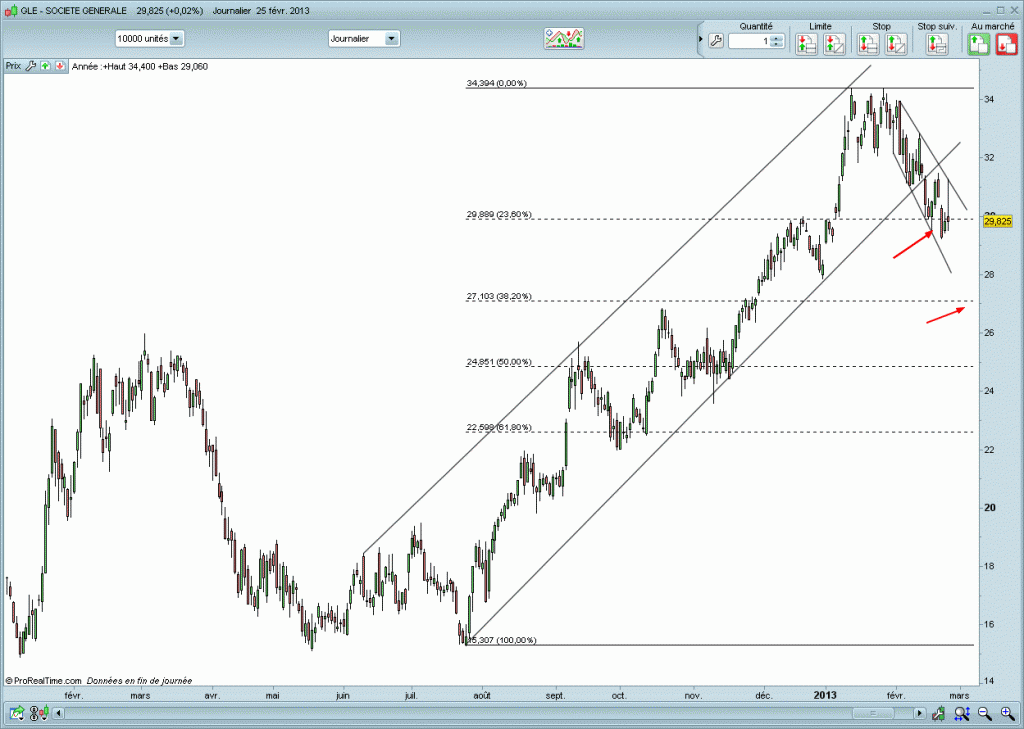1024x729 pixels.
Task: Click the first Limite order icon
Action: coord(806,43)
